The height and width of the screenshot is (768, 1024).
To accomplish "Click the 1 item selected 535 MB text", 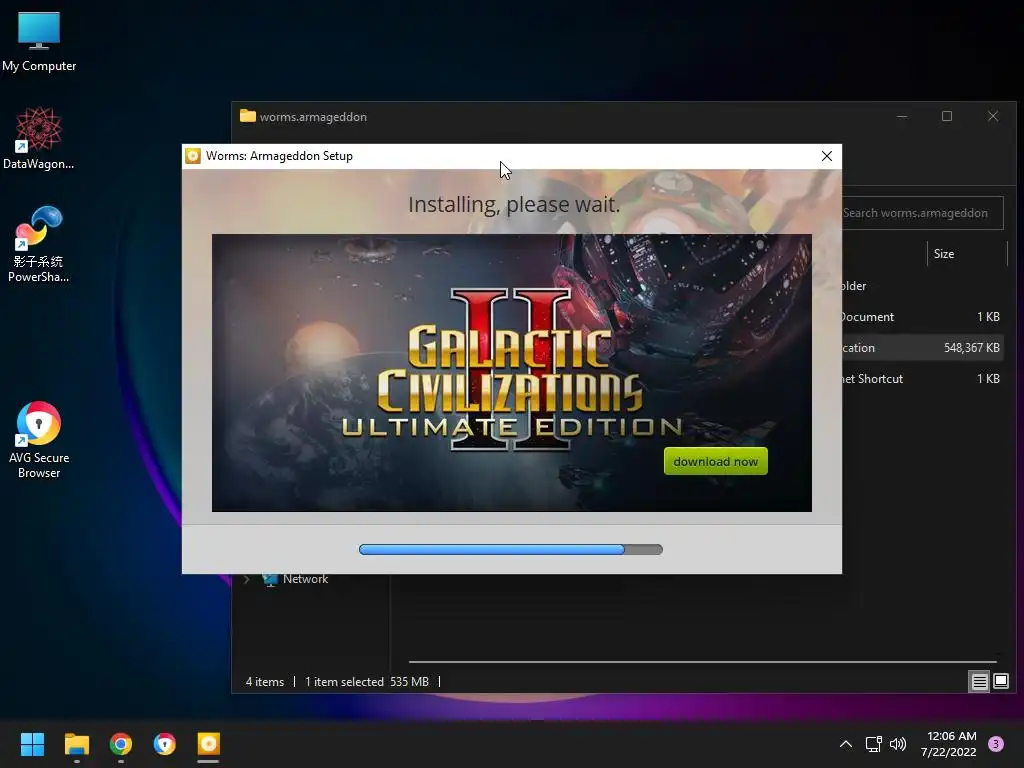I will click(367, 682).
